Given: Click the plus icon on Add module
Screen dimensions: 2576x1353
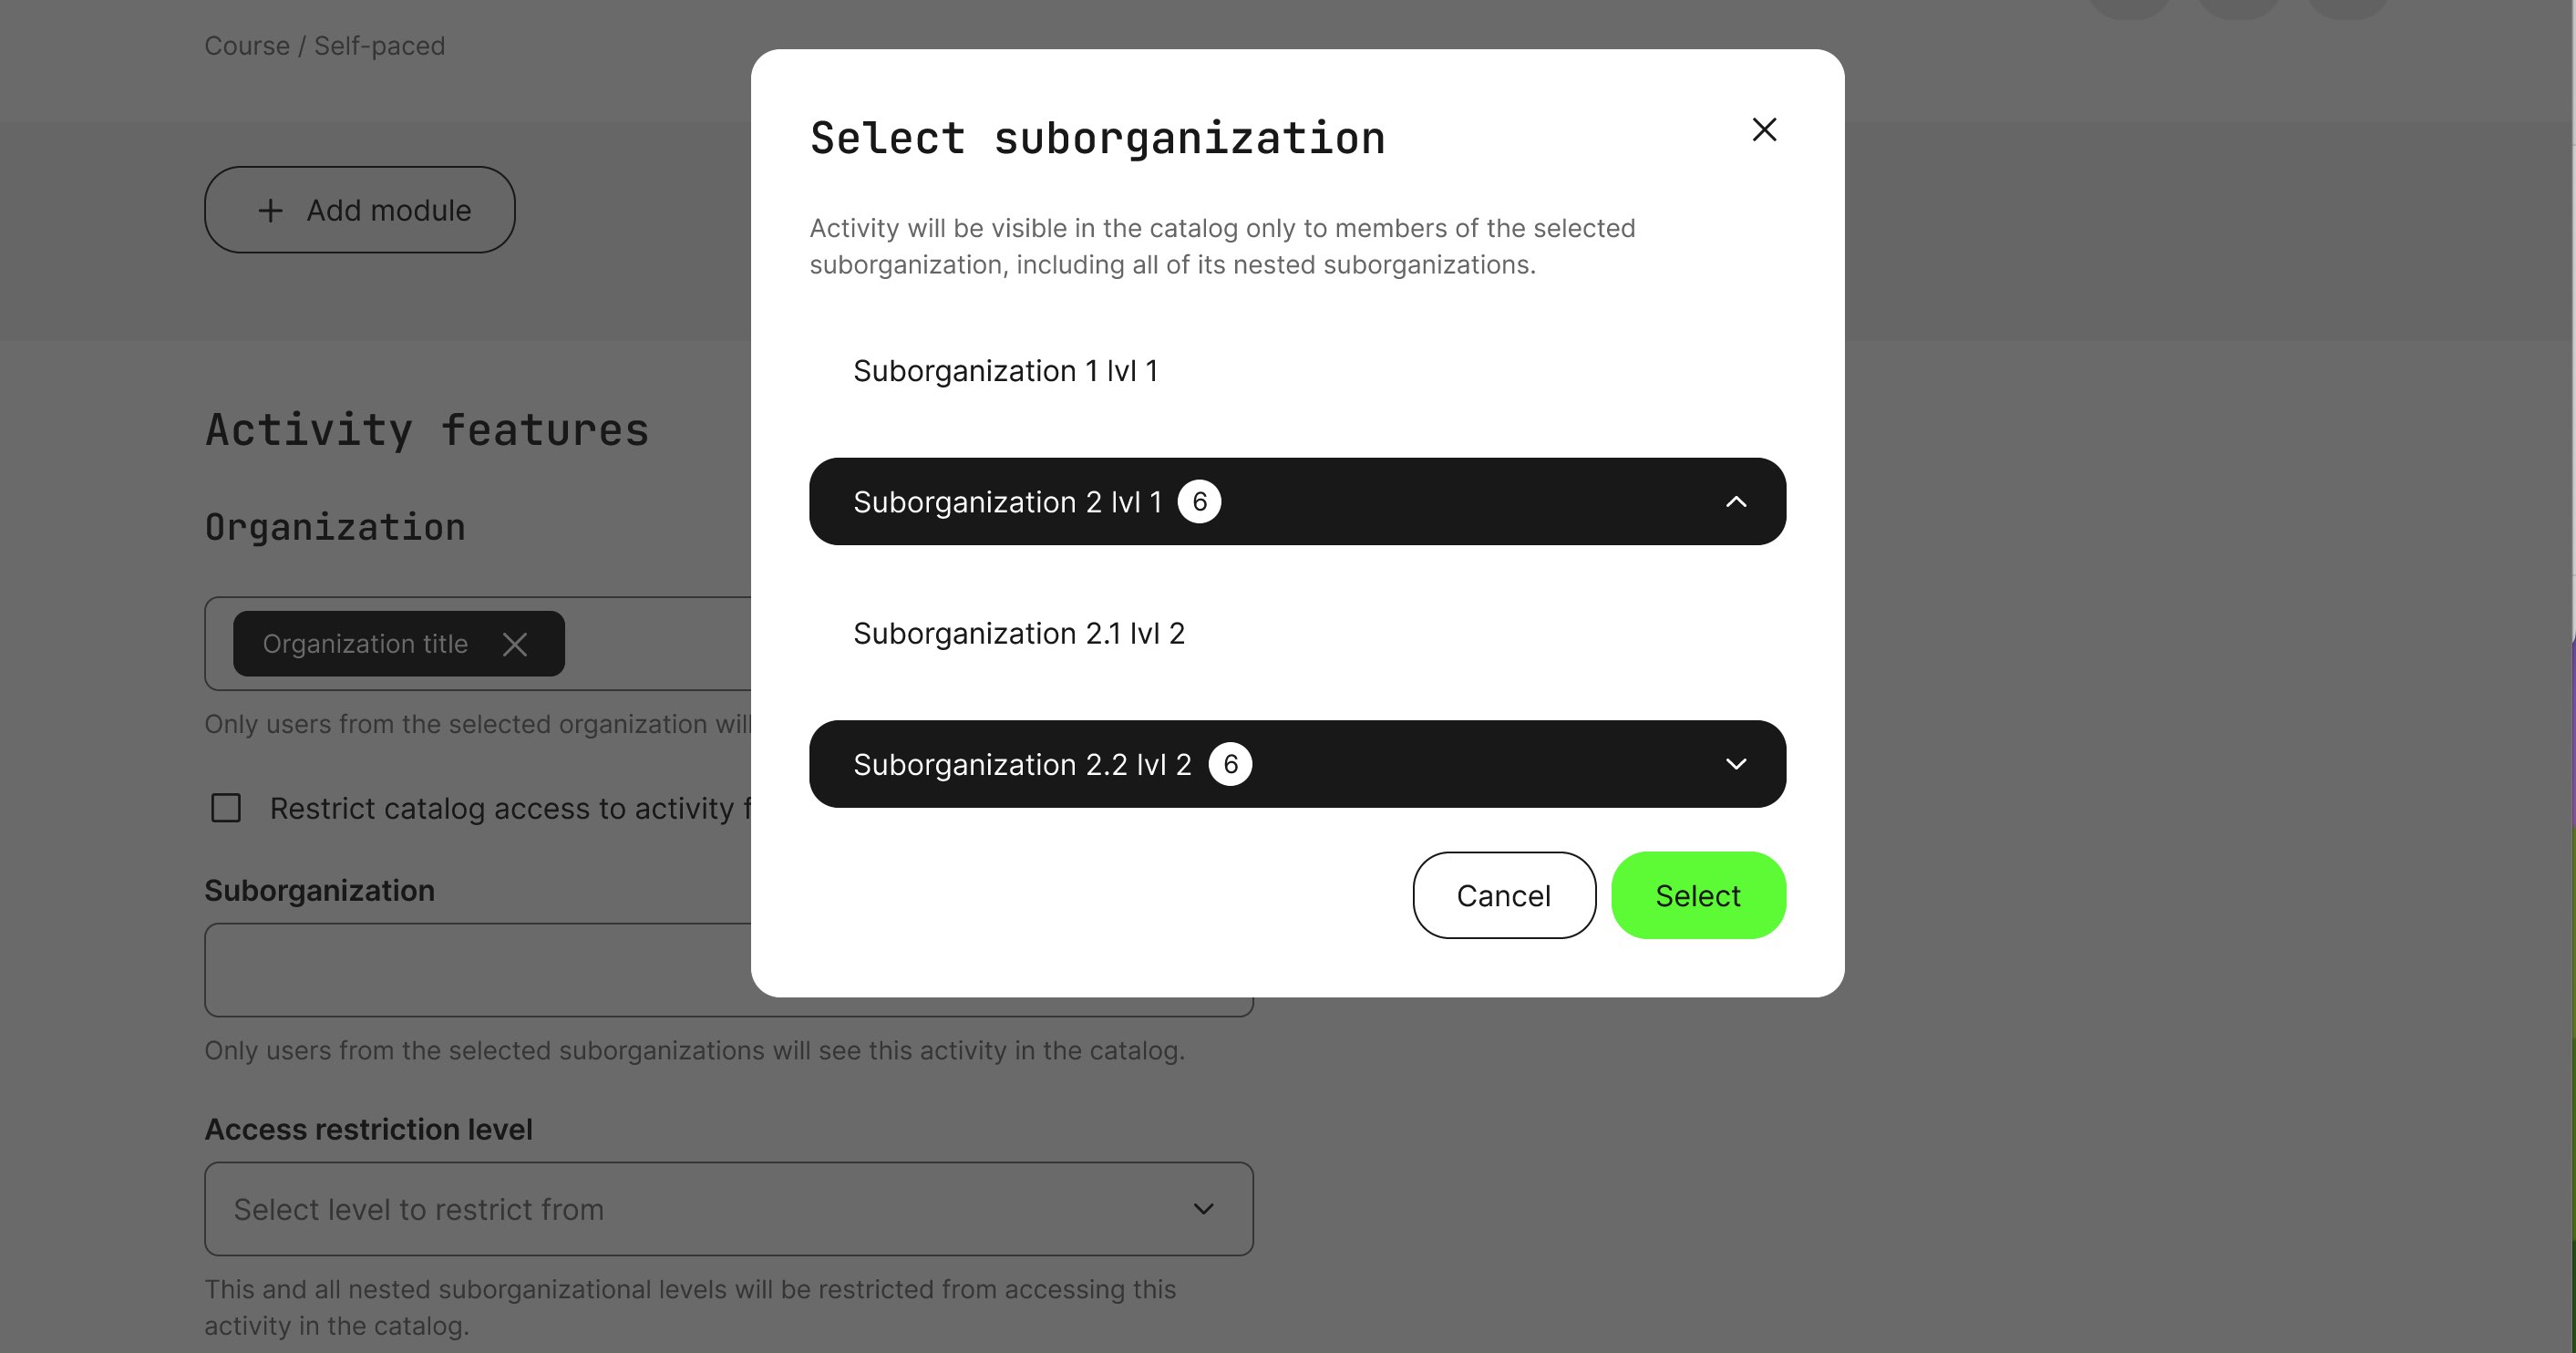Looking at the screenshot, I should click(270, 210).
